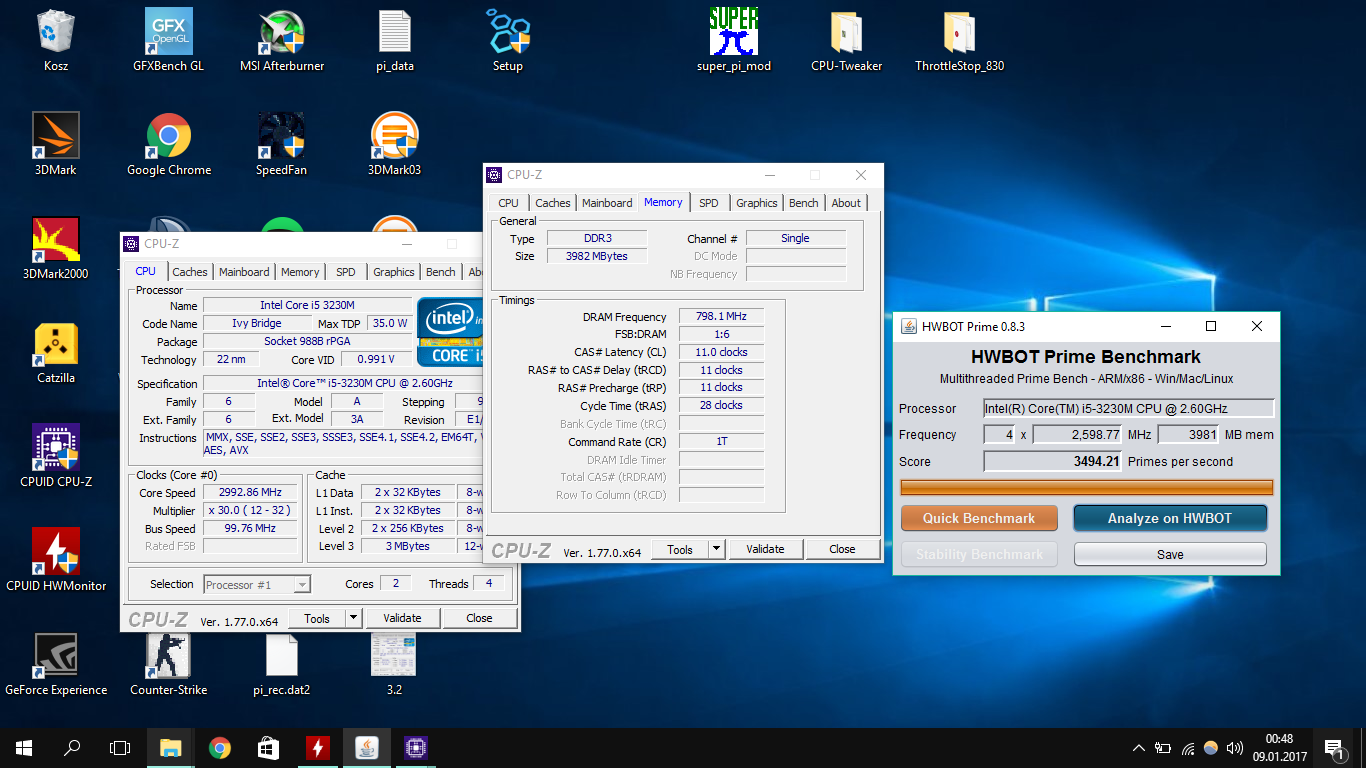Launch 3DMark2000 desktop shortcut
Image resolution: width=1366 pixels, height=768 pixels.
click(56, 248)
